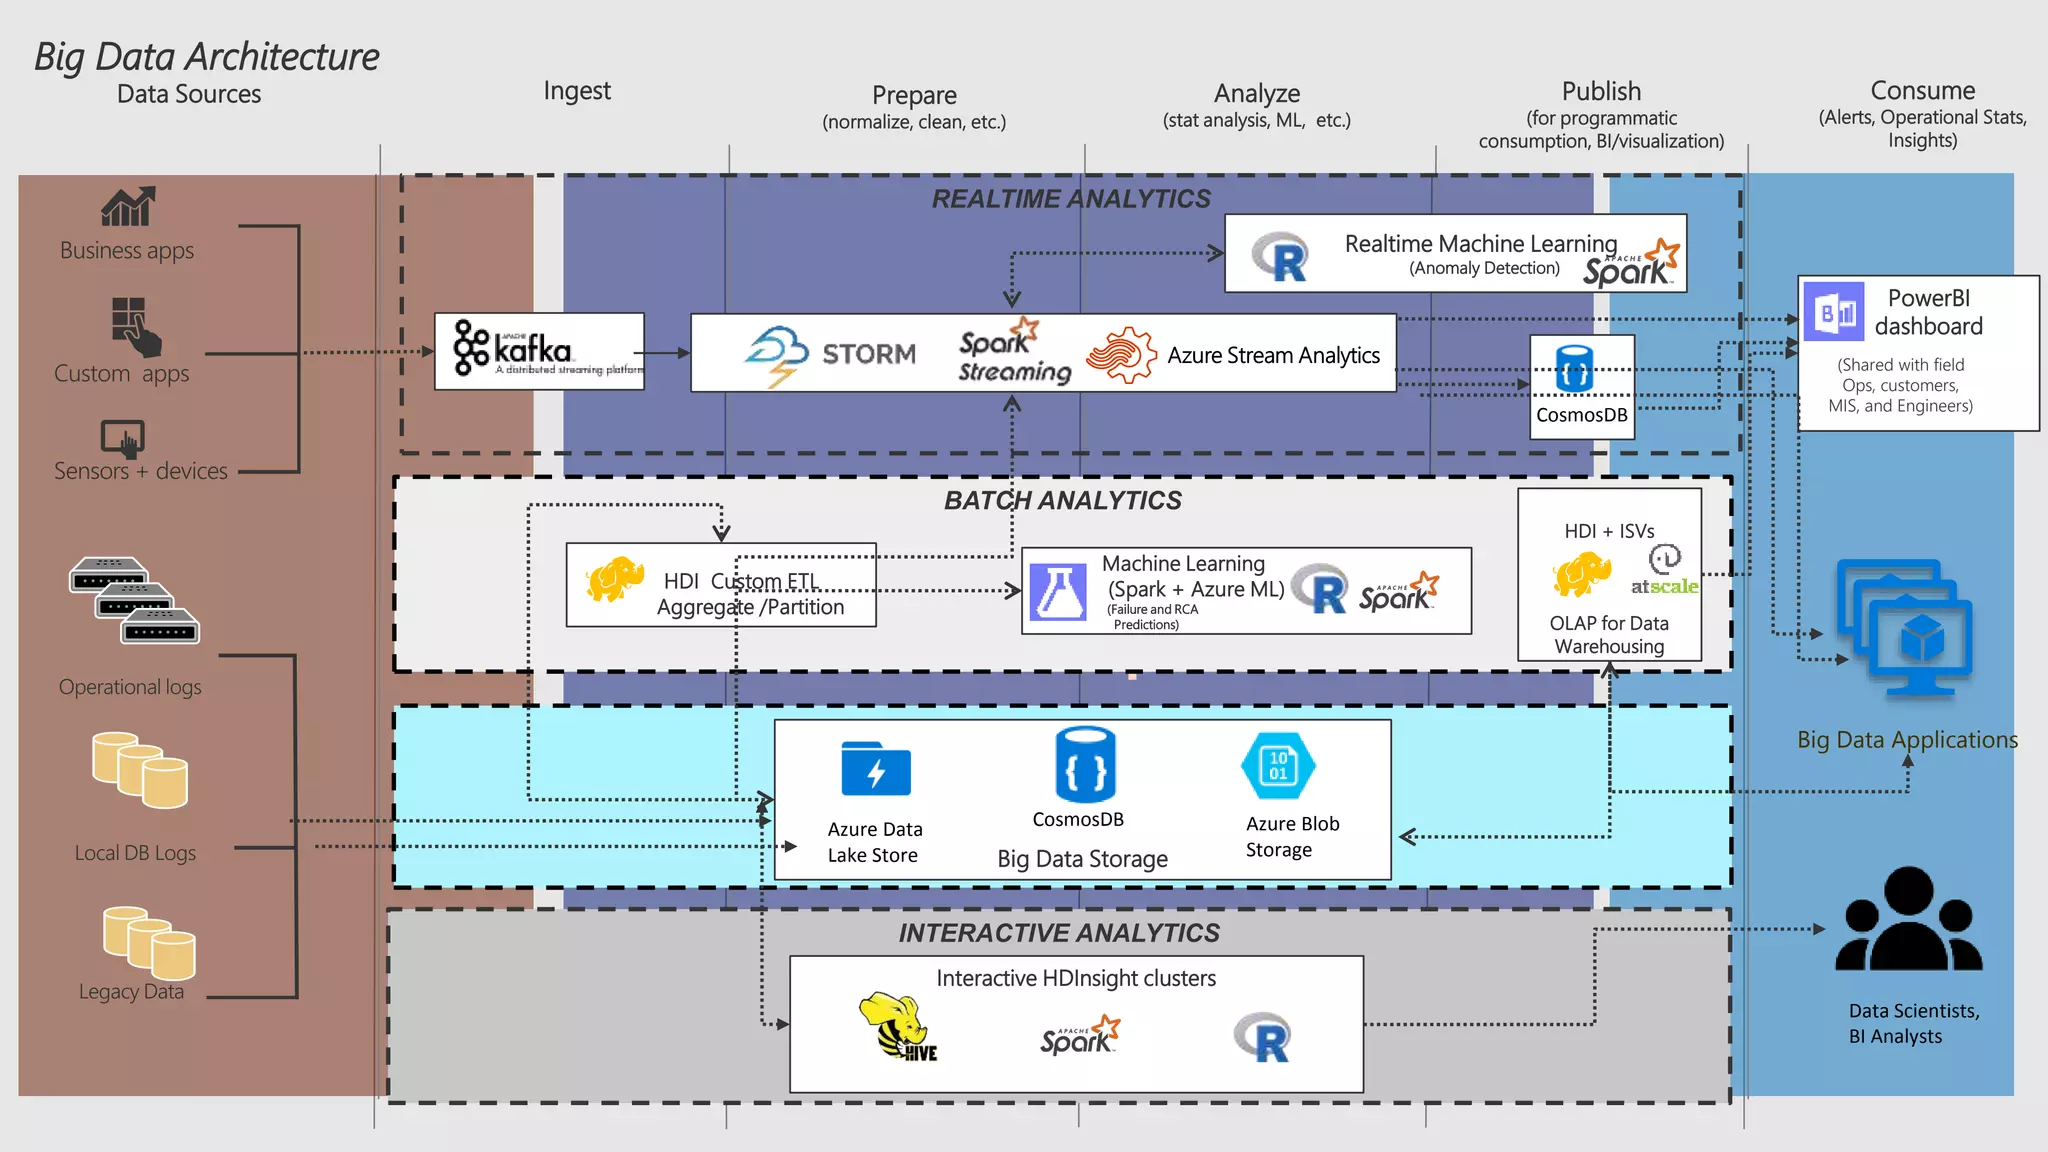Click the Operational logs label
Screen dimensions: 2048x1152
tap(130, 687)
